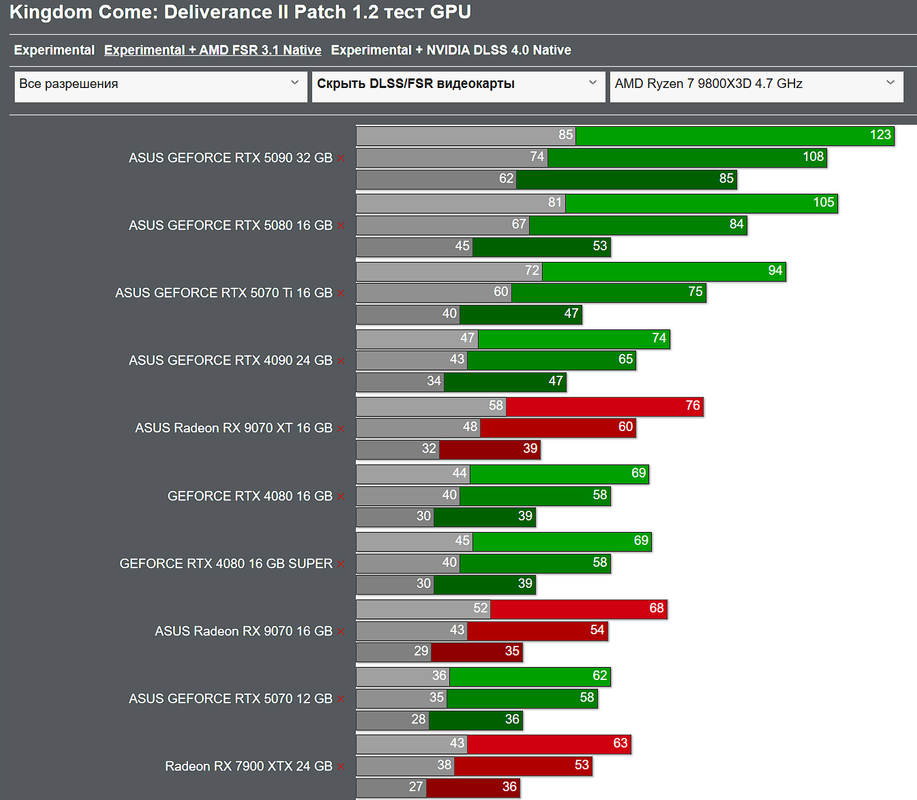Open the Скрыть DLSS/FSR видеокарты dropdown
This screenshot has height=800, width=917.
point(458,87)
